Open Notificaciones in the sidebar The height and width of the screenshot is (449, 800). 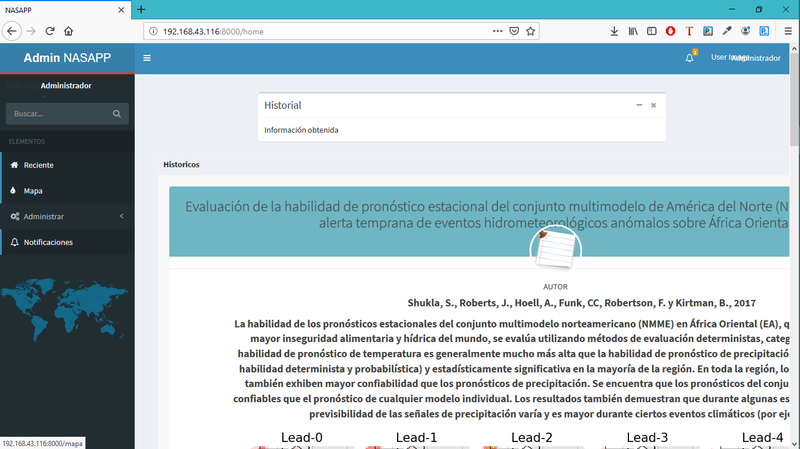coord(47,242)
